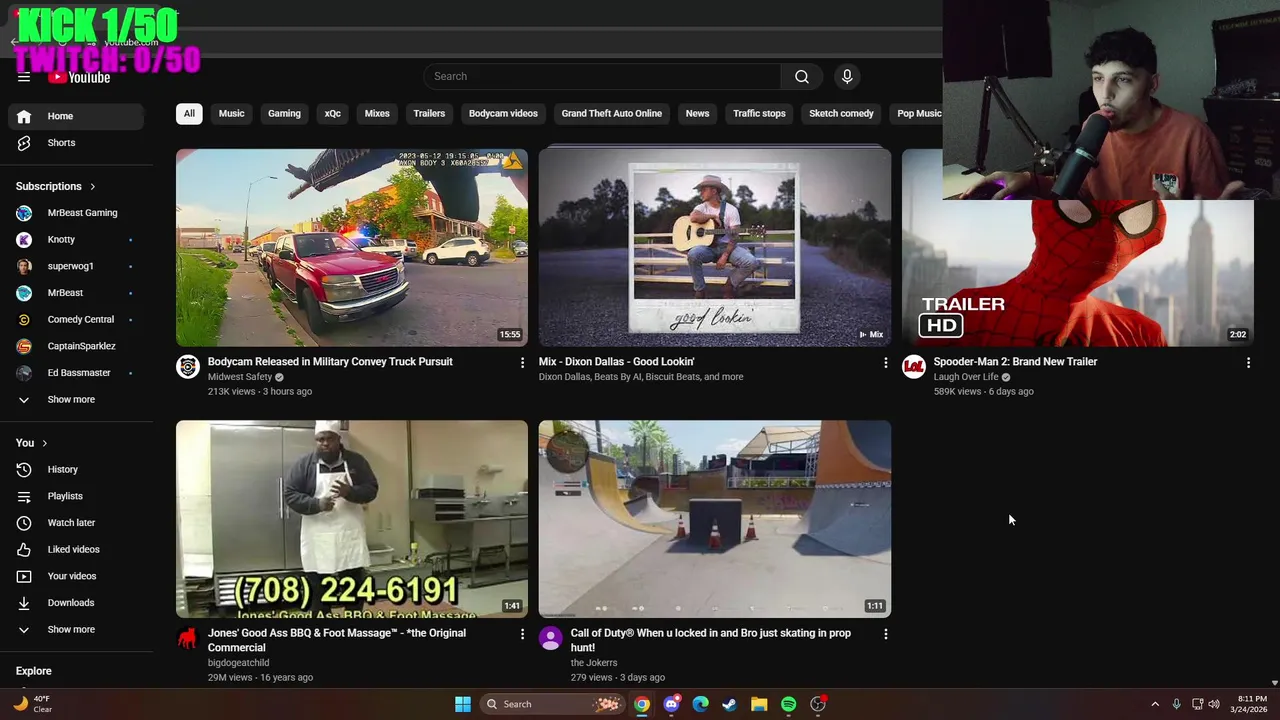Select the Mixes filter chip

tap(377, 114)
